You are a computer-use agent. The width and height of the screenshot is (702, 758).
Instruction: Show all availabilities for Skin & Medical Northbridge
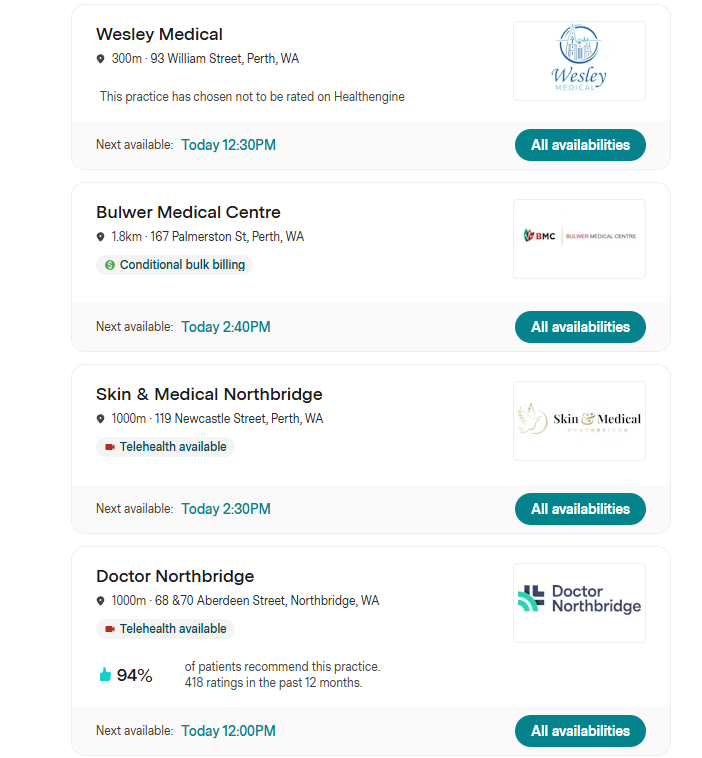click(x=580, y=509)
